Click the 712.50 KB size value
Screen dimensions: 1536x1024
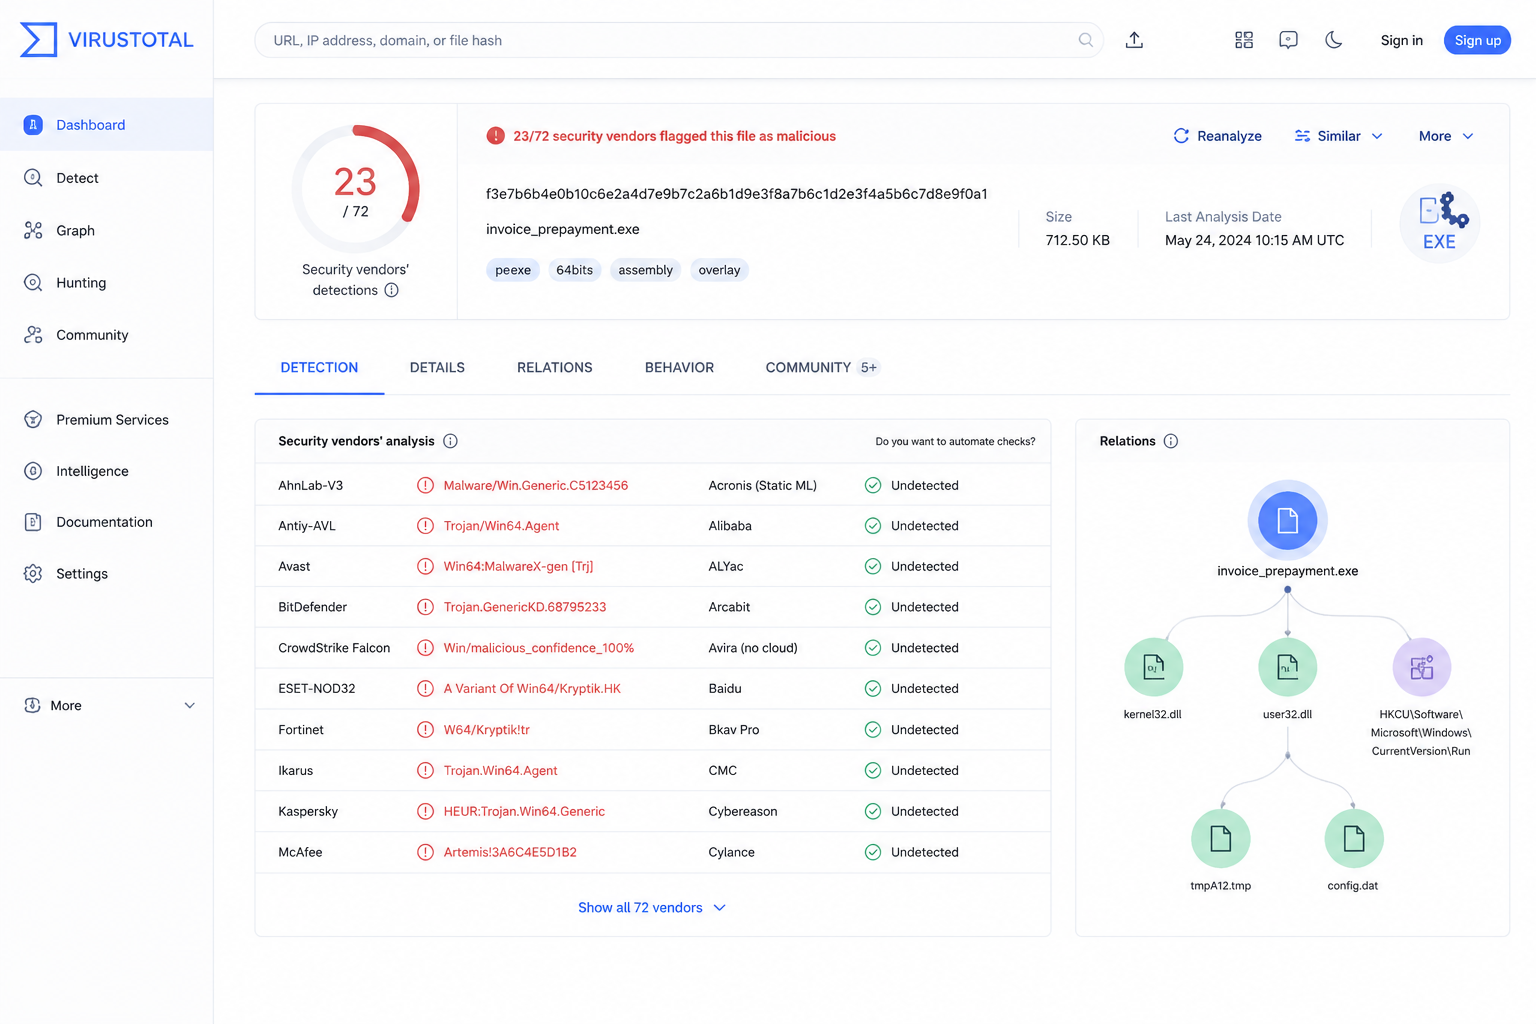1077,240
